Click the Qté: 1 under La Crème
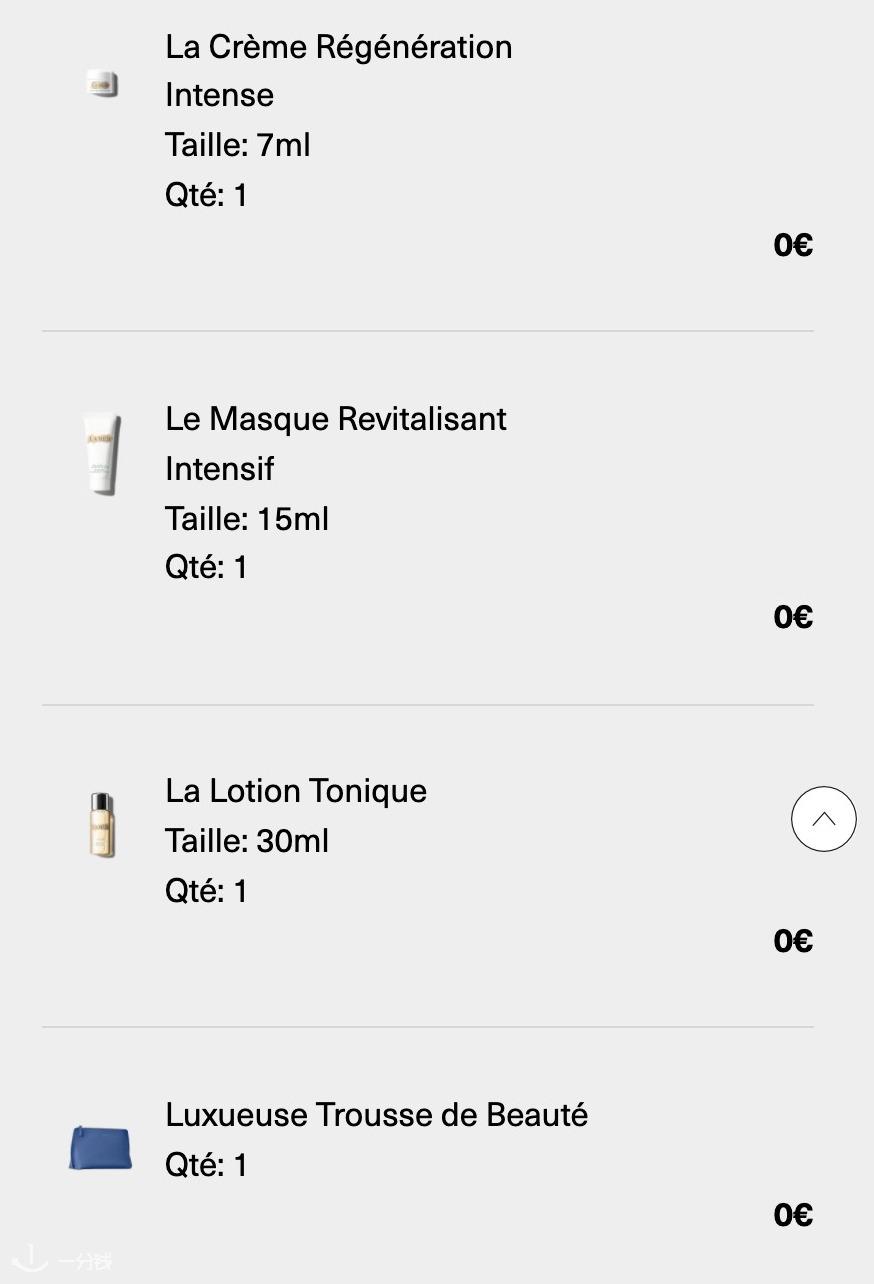 point(206,195)
